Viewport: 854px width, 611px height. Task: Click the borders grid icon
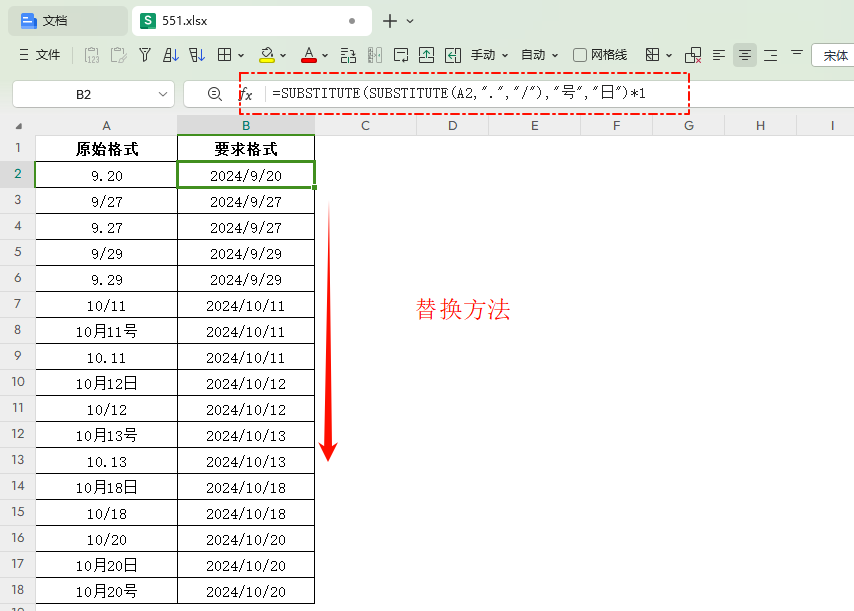(x=224, y=55)
